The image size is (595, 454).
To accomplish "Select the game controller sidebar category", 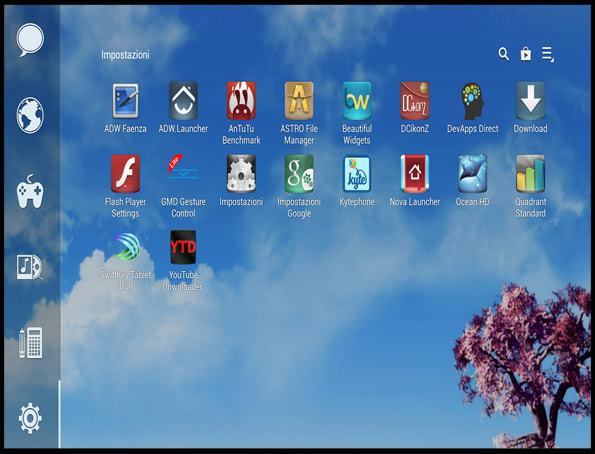I will (x=30, y=192).
